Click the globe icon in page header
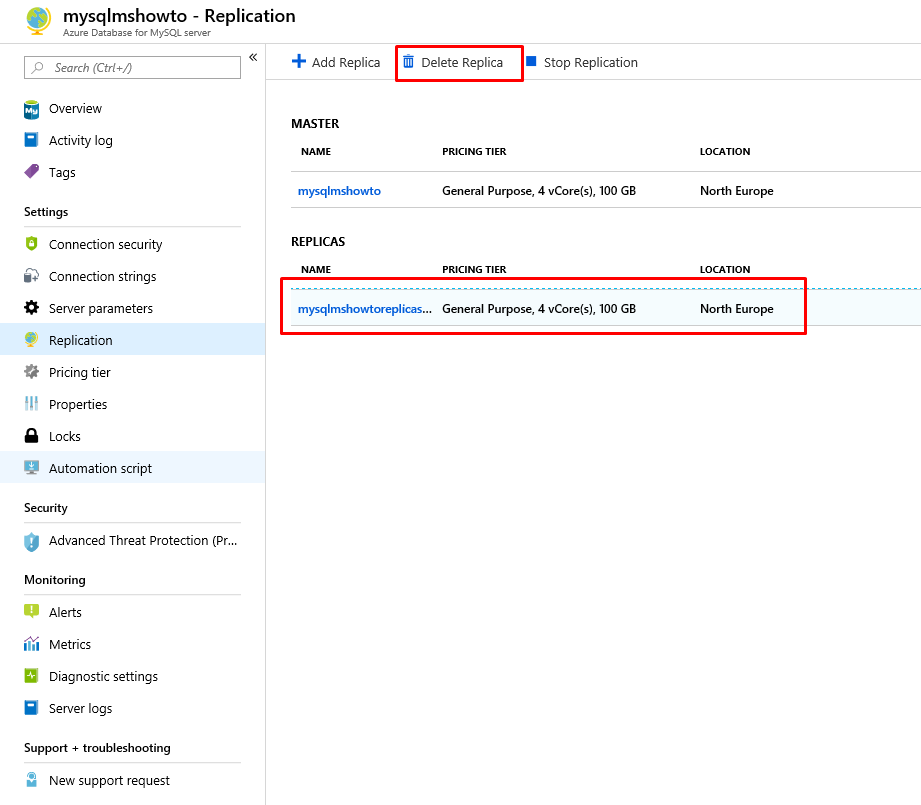 38,20
